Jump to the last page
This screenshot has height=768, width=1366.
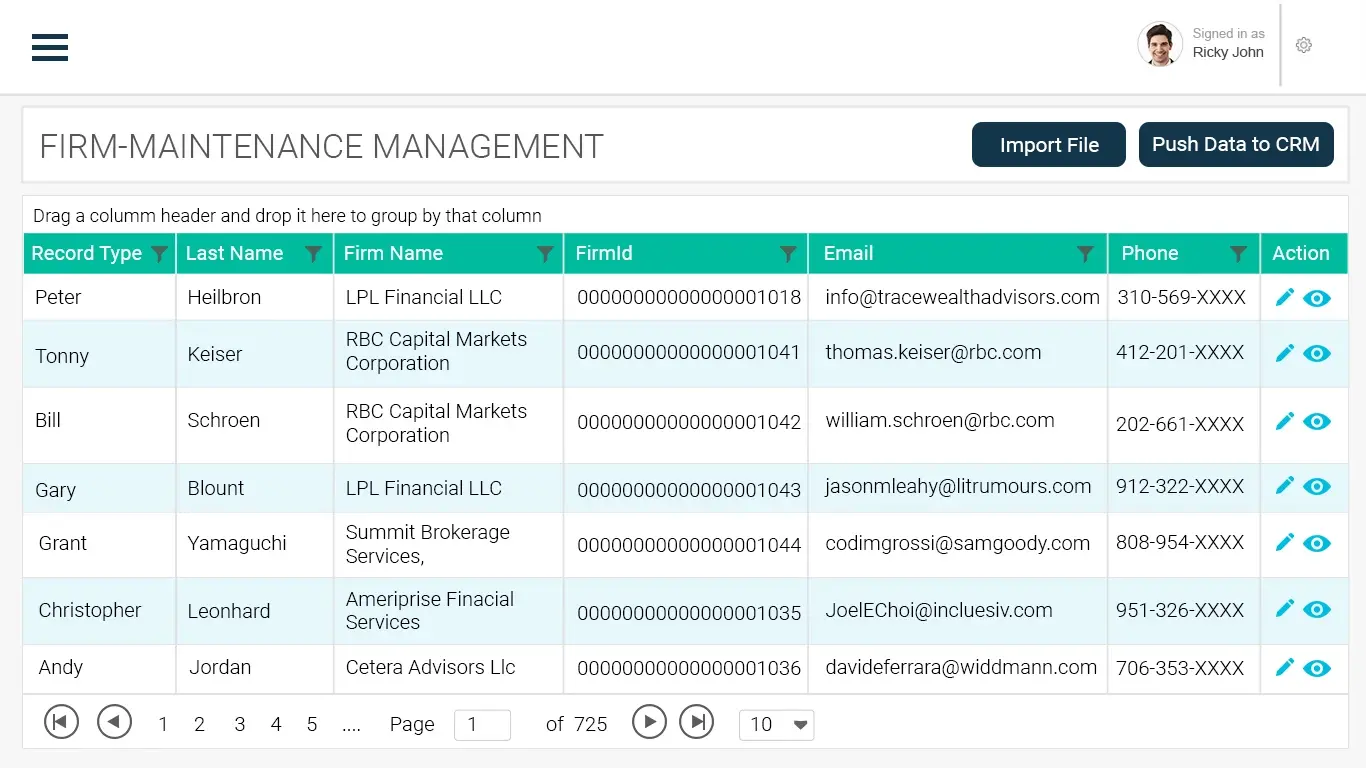[x=696, y=721]
